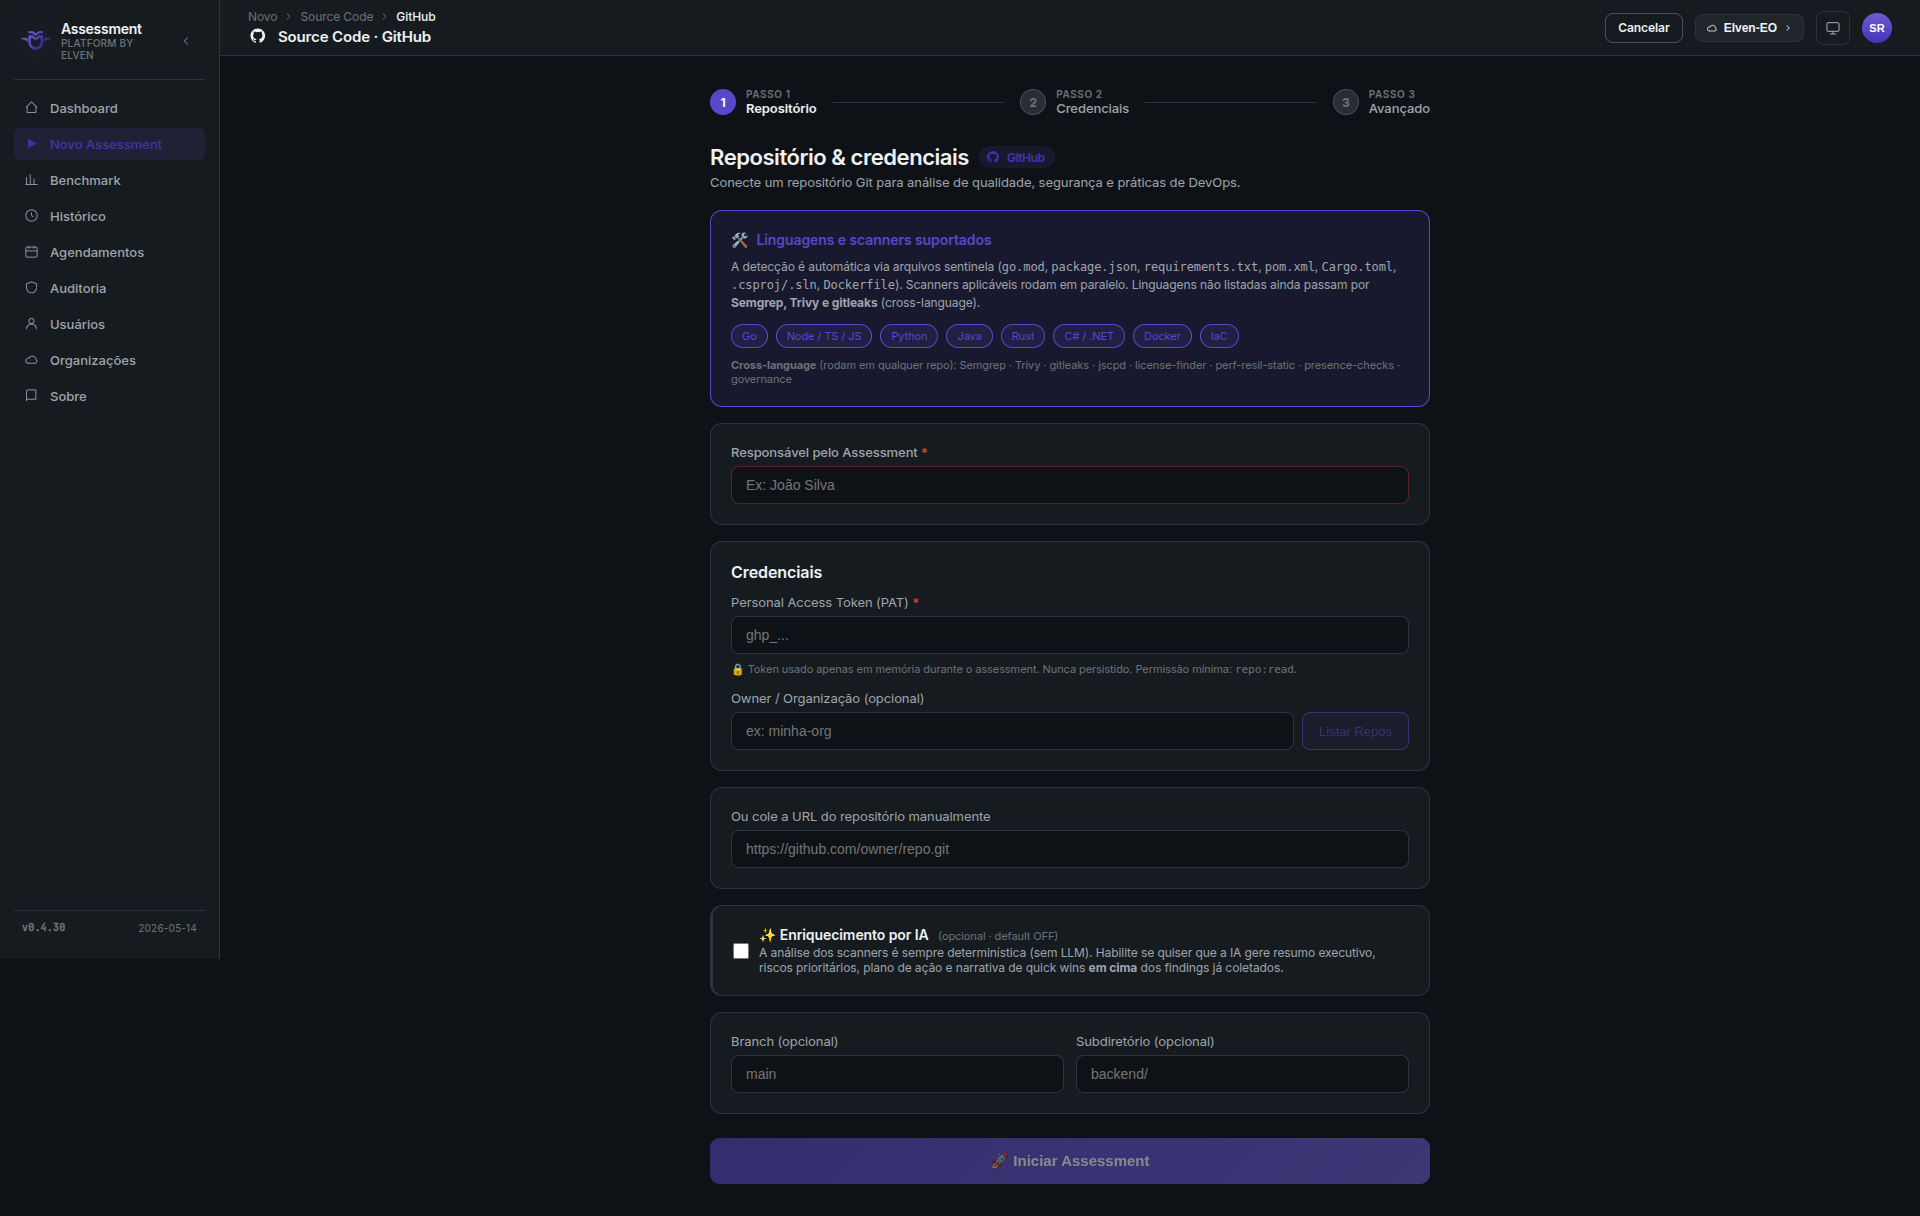Collapse the sidebar with the chevron
This screenshot has height=1216, width=1920.
pos(186,41)
